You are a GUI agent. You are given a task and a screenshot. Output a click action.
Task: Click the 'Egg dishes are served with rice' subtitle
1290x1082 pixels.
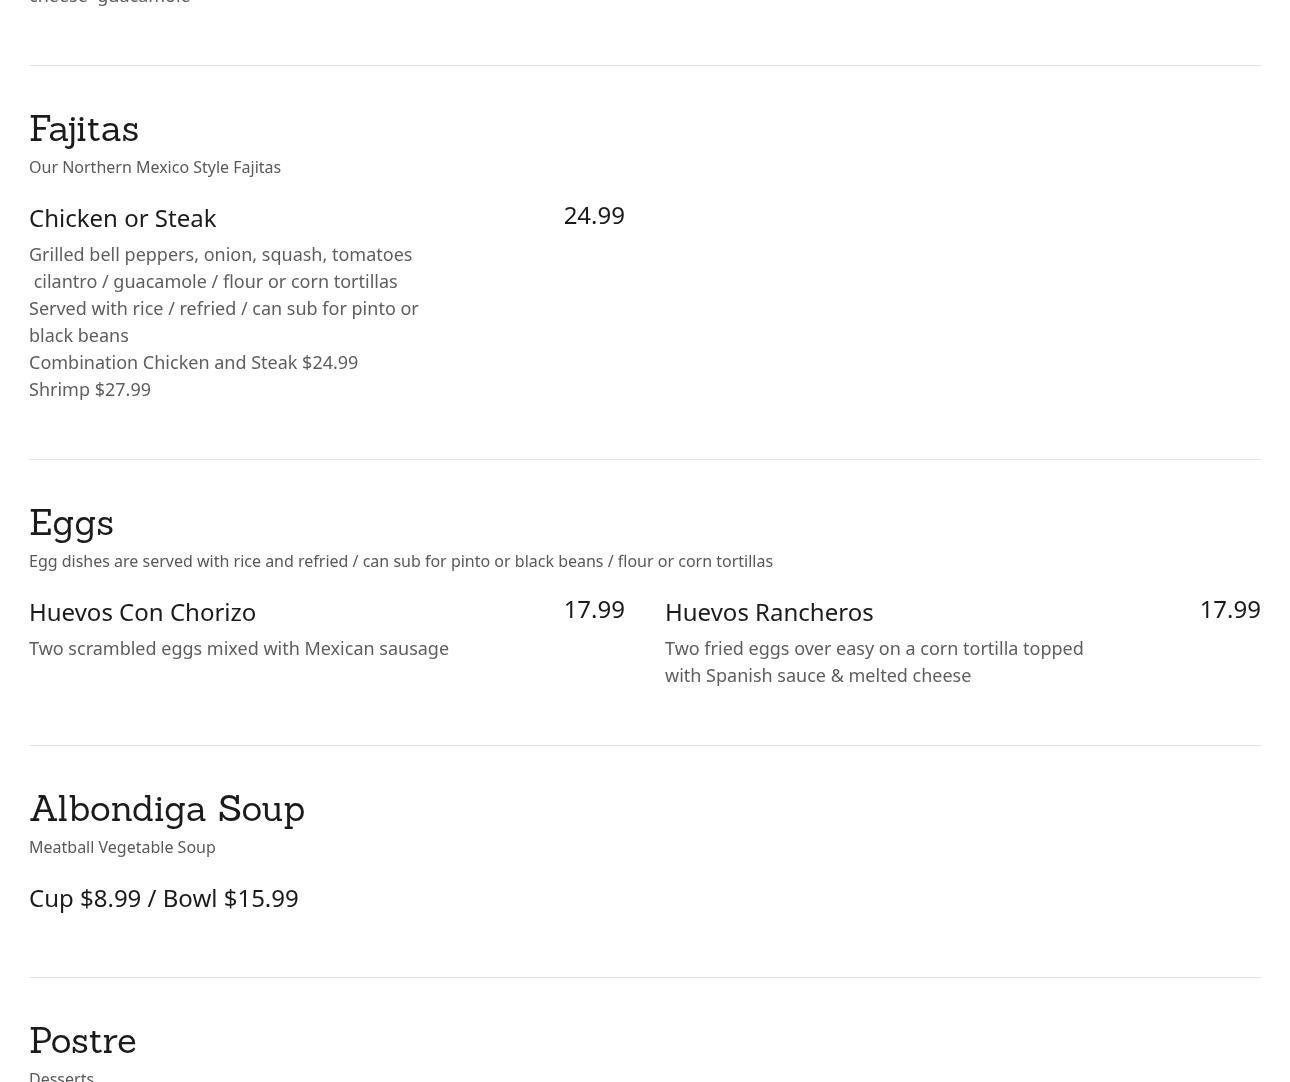point(400,561)
